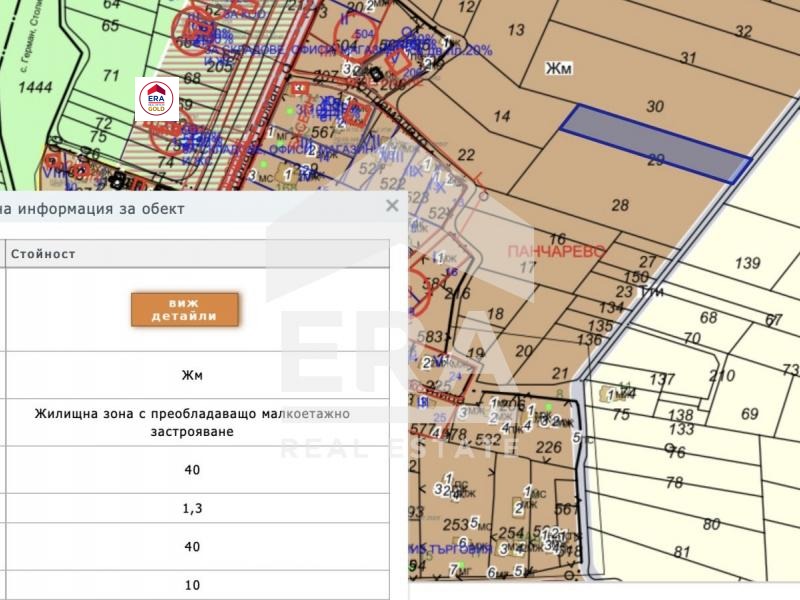
Task: Click parcel 13 on the map
Action: click(x=516, y=30)
